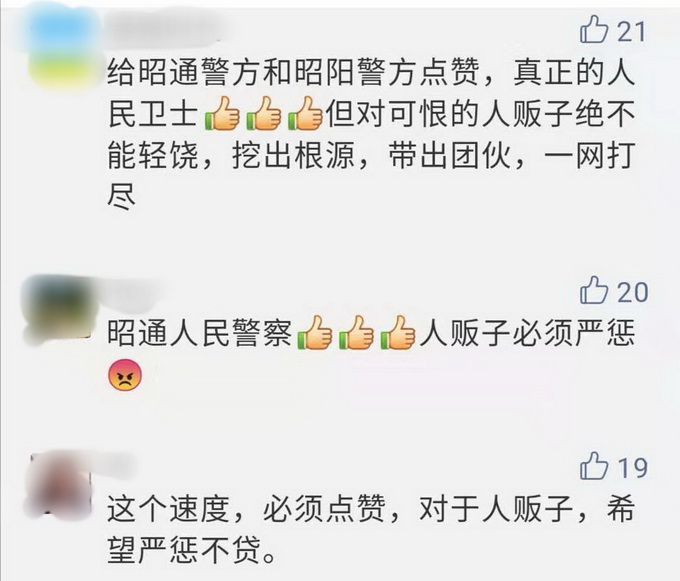Tap the first thumbs-up emoji after 人民卫士
680x581 pixels.
[x=222, y=114]
